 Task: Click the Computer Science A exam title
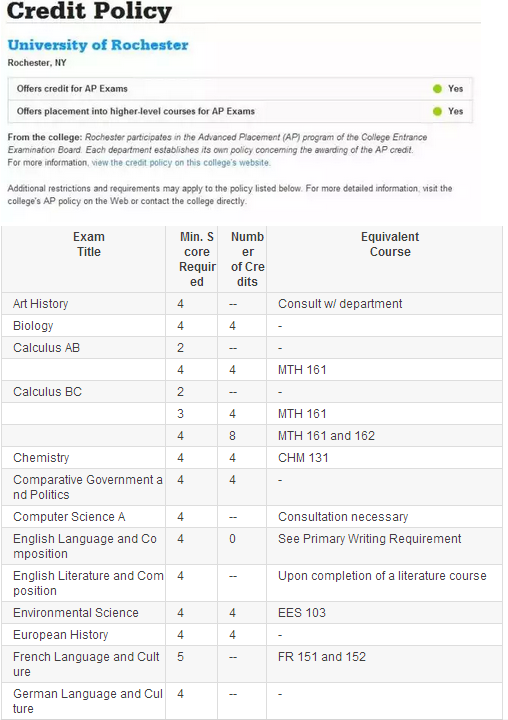pos(69,517)
